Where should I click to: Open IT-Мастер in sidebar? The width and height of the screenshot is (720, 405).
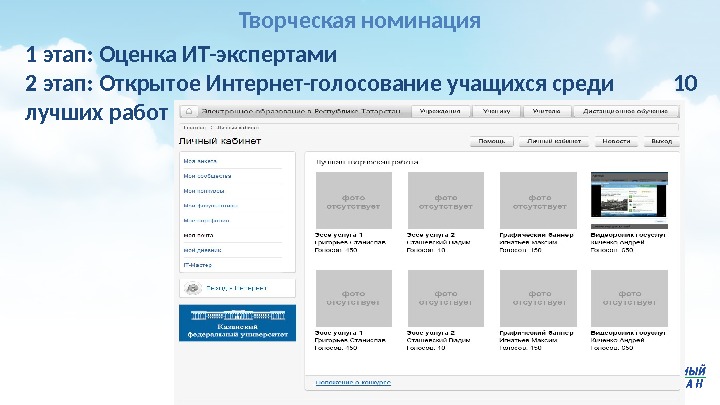tap(197, 265)
